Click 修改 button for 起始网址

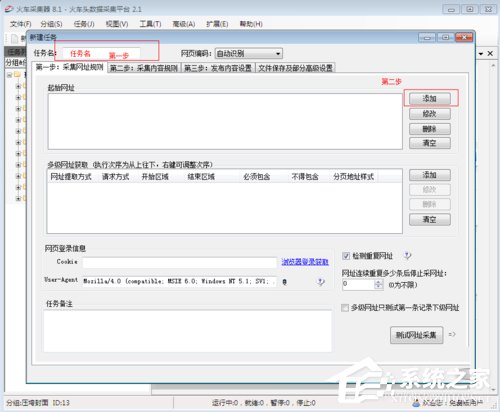(x=430, y=114)
